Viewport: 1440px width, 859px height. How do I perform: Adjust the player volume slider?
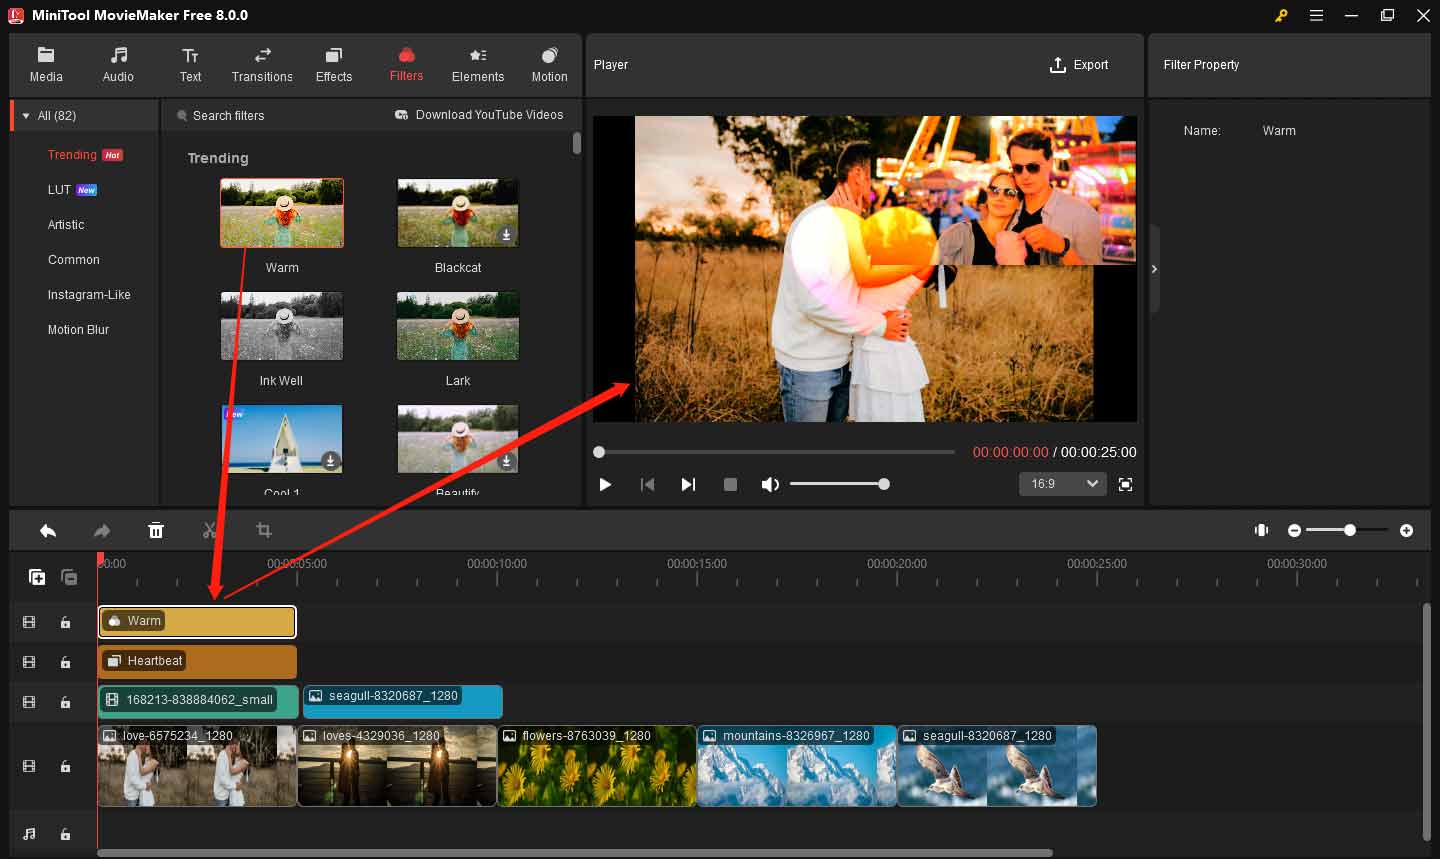840,484
